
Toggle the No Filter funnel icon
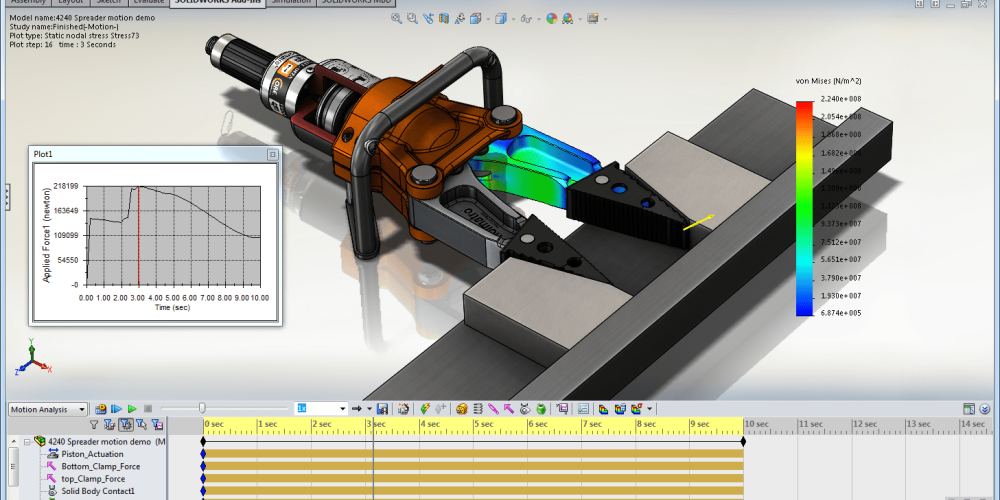pos(94,425)
